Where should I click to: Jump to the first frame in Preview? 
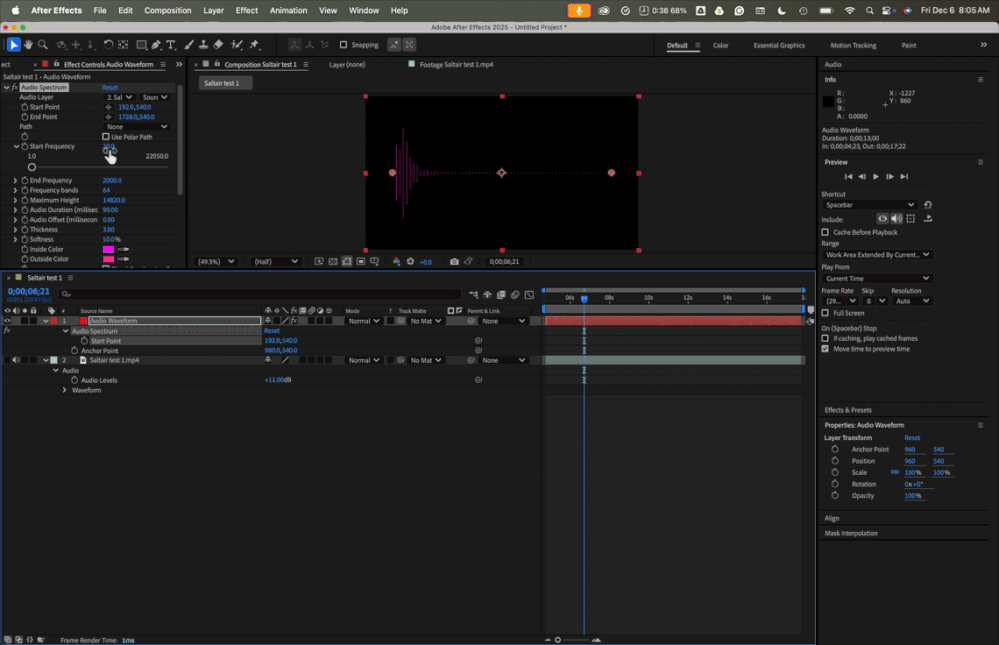(x=848, y=177)
